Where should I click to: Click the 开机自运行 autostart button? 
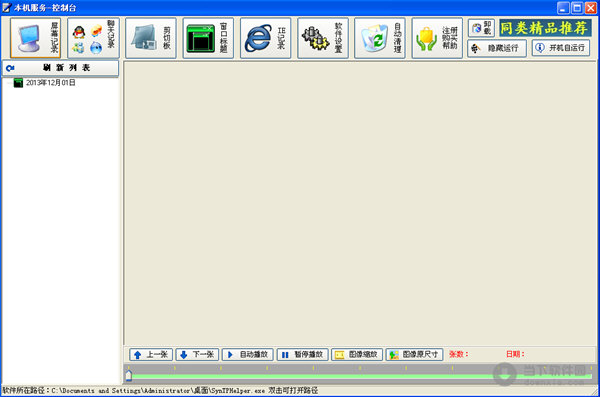[561, 48]
